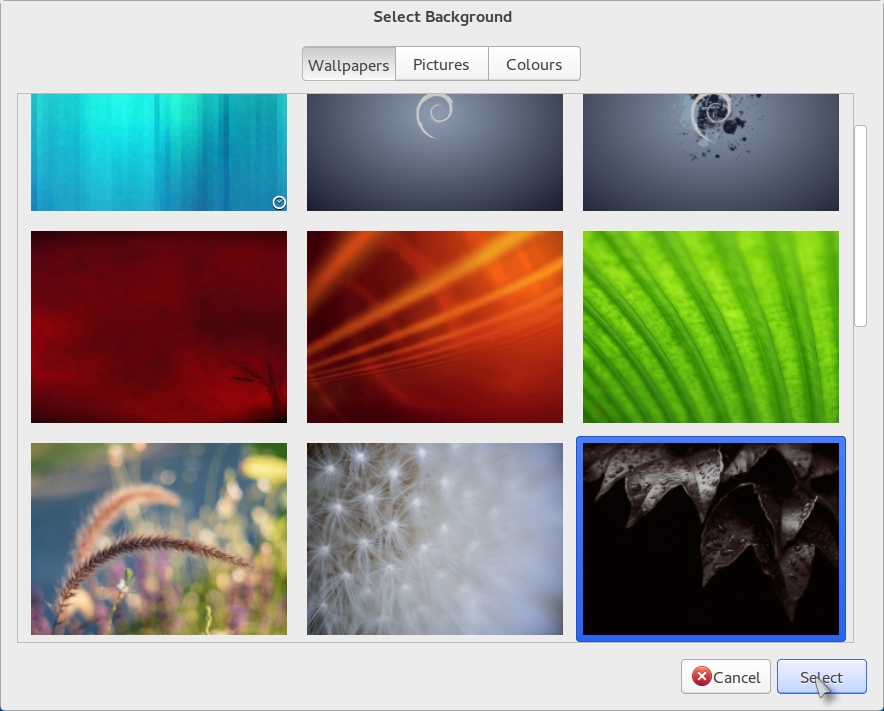Confirm with the Select button
The width and height of the screenshot is (884, 711).
pos(821,677)
